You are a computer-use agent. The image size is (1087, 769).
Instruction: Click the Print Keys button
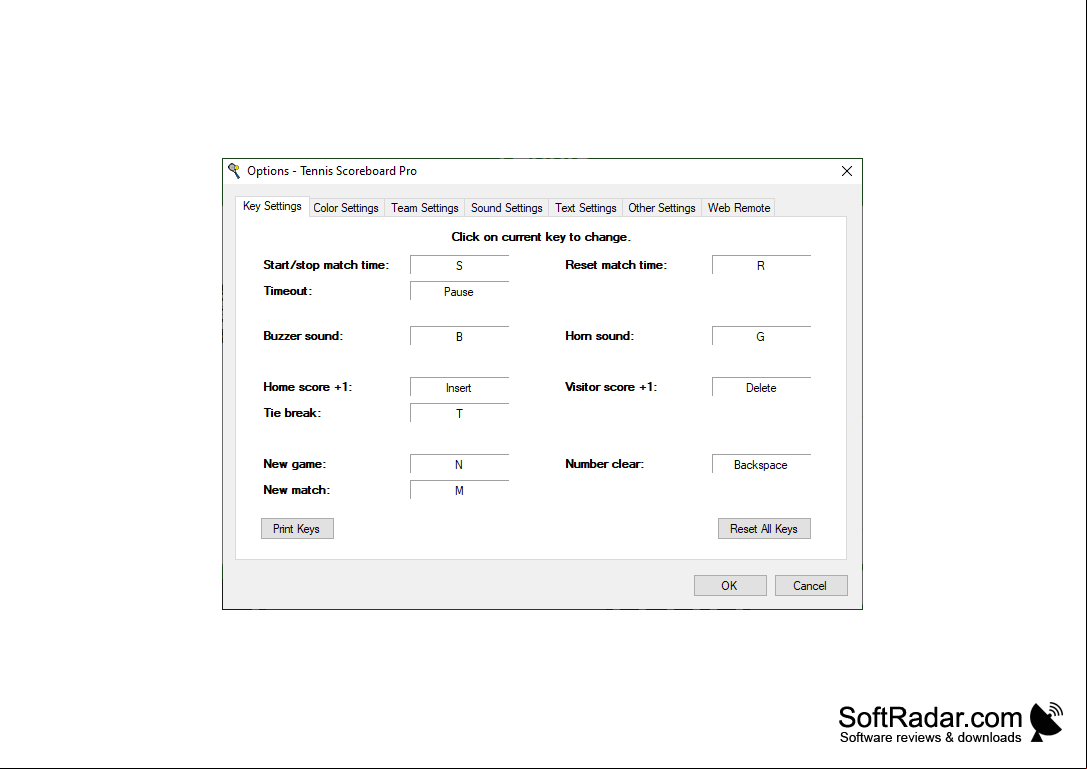[x=297, y=529]
